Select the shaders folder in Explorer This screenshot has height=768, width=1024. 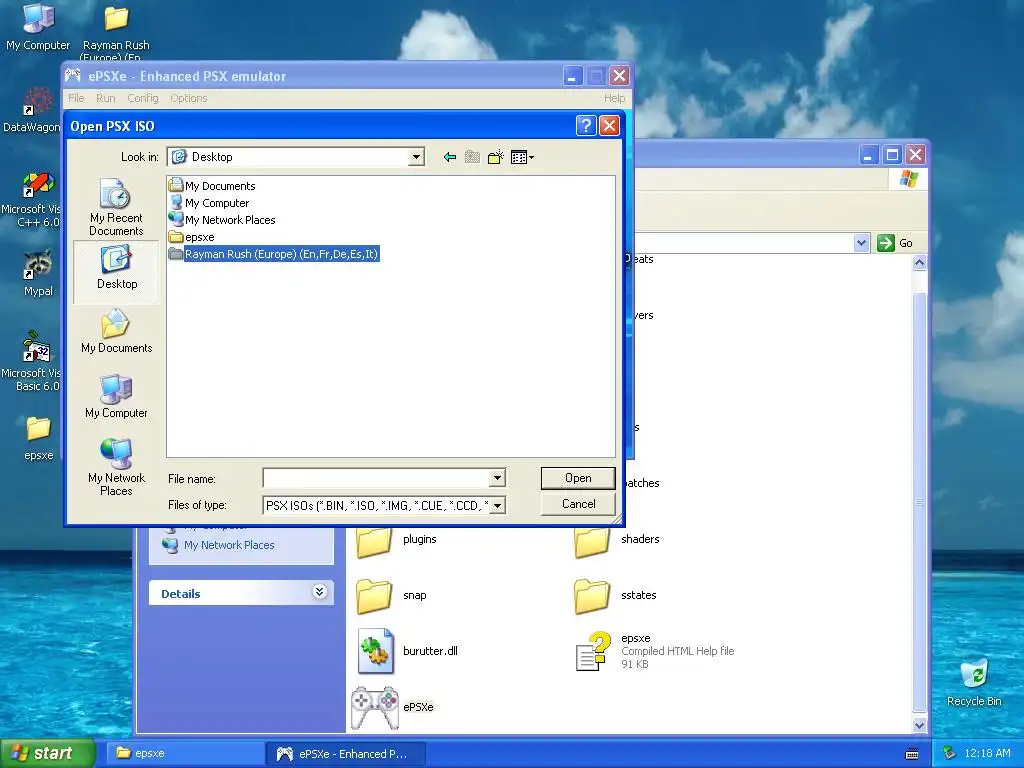[x=617, y=539]
